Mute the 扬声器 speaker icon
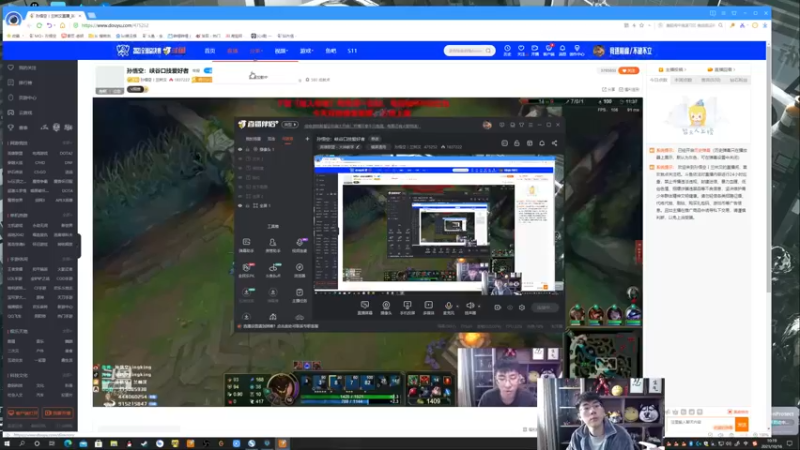Screen dimensions: 800x450 [470, 305]
